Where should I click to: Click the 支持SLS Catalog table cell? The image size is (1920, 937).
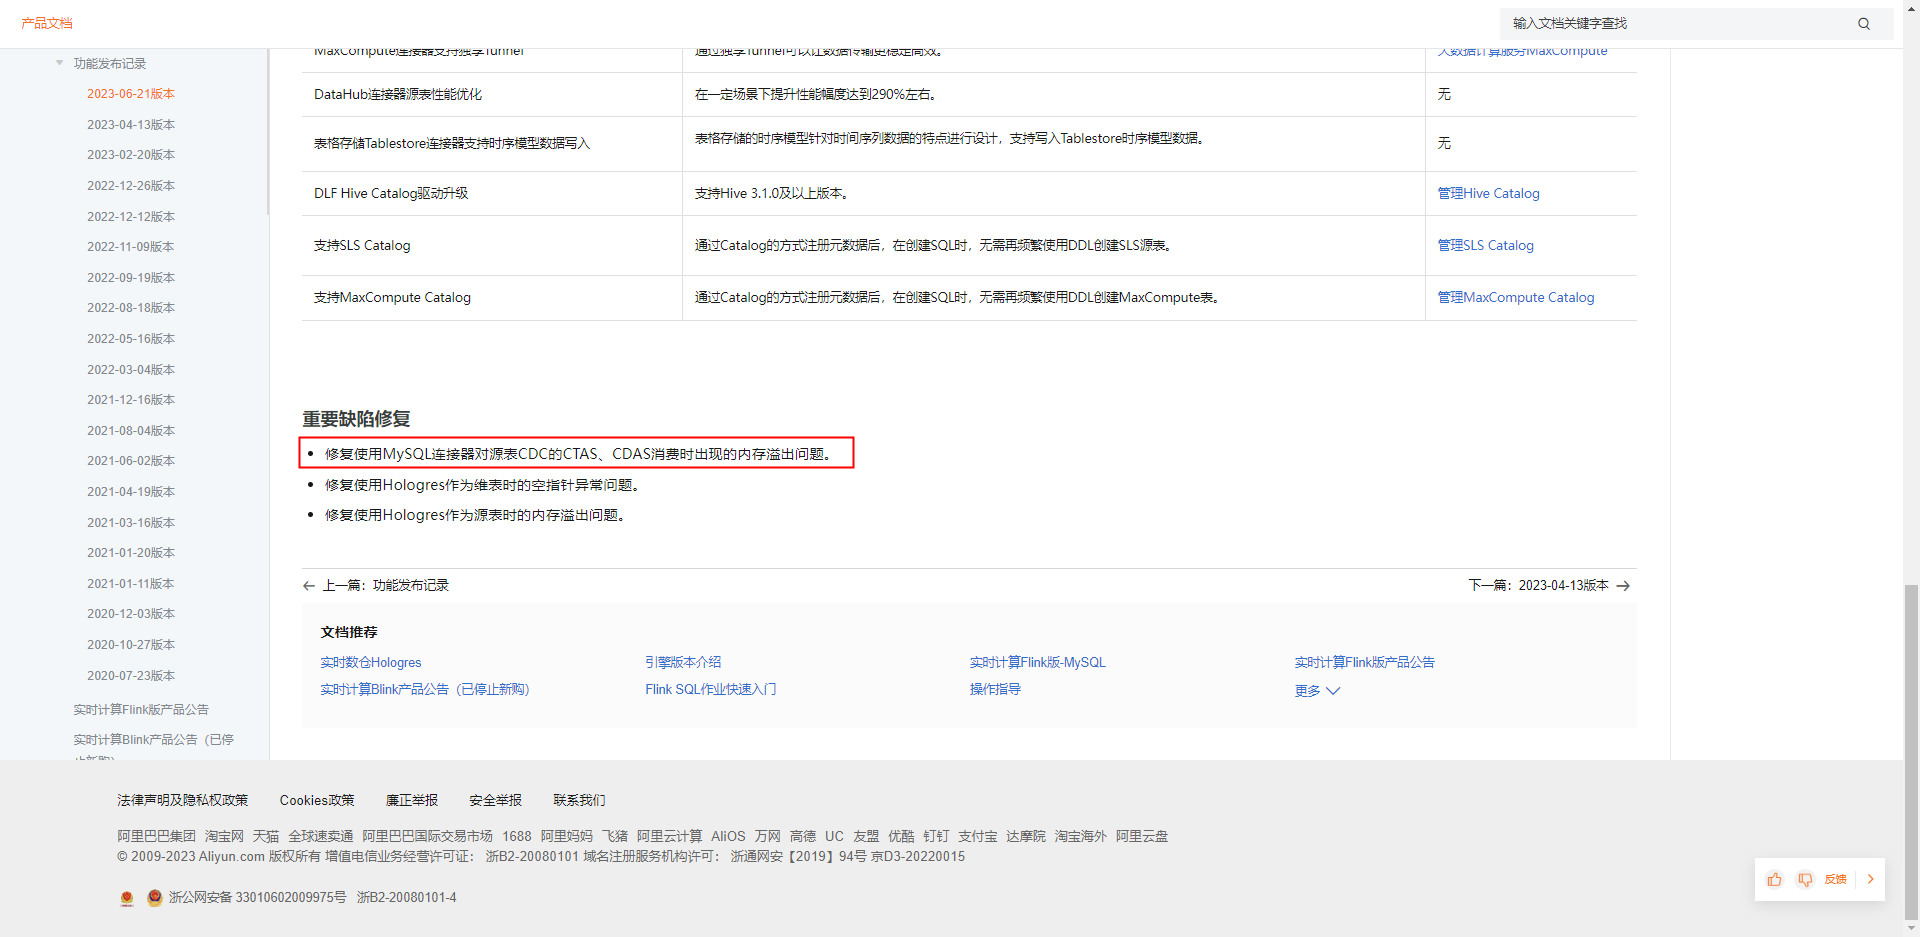[x=491, y=246]
